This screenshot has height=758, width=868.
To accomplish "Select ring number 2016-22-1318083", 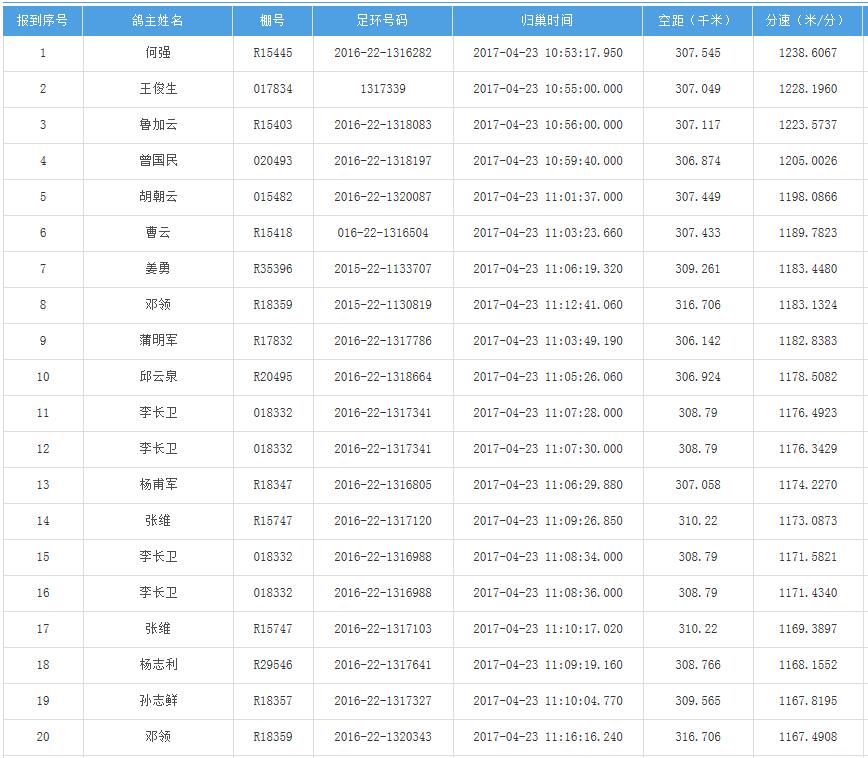I will 382,125.
